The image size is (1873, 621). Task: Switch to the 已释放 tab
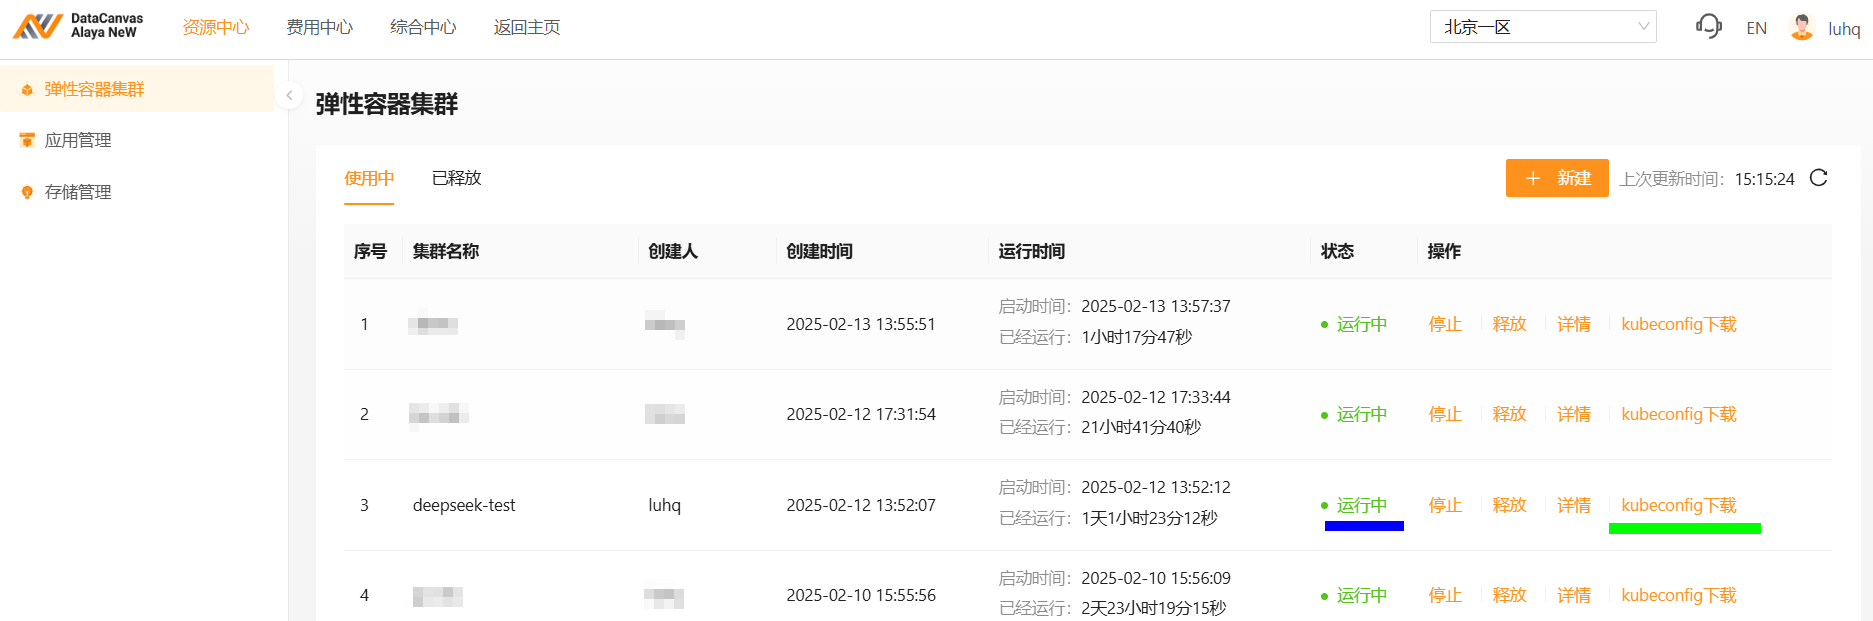[x=457, y=178]
